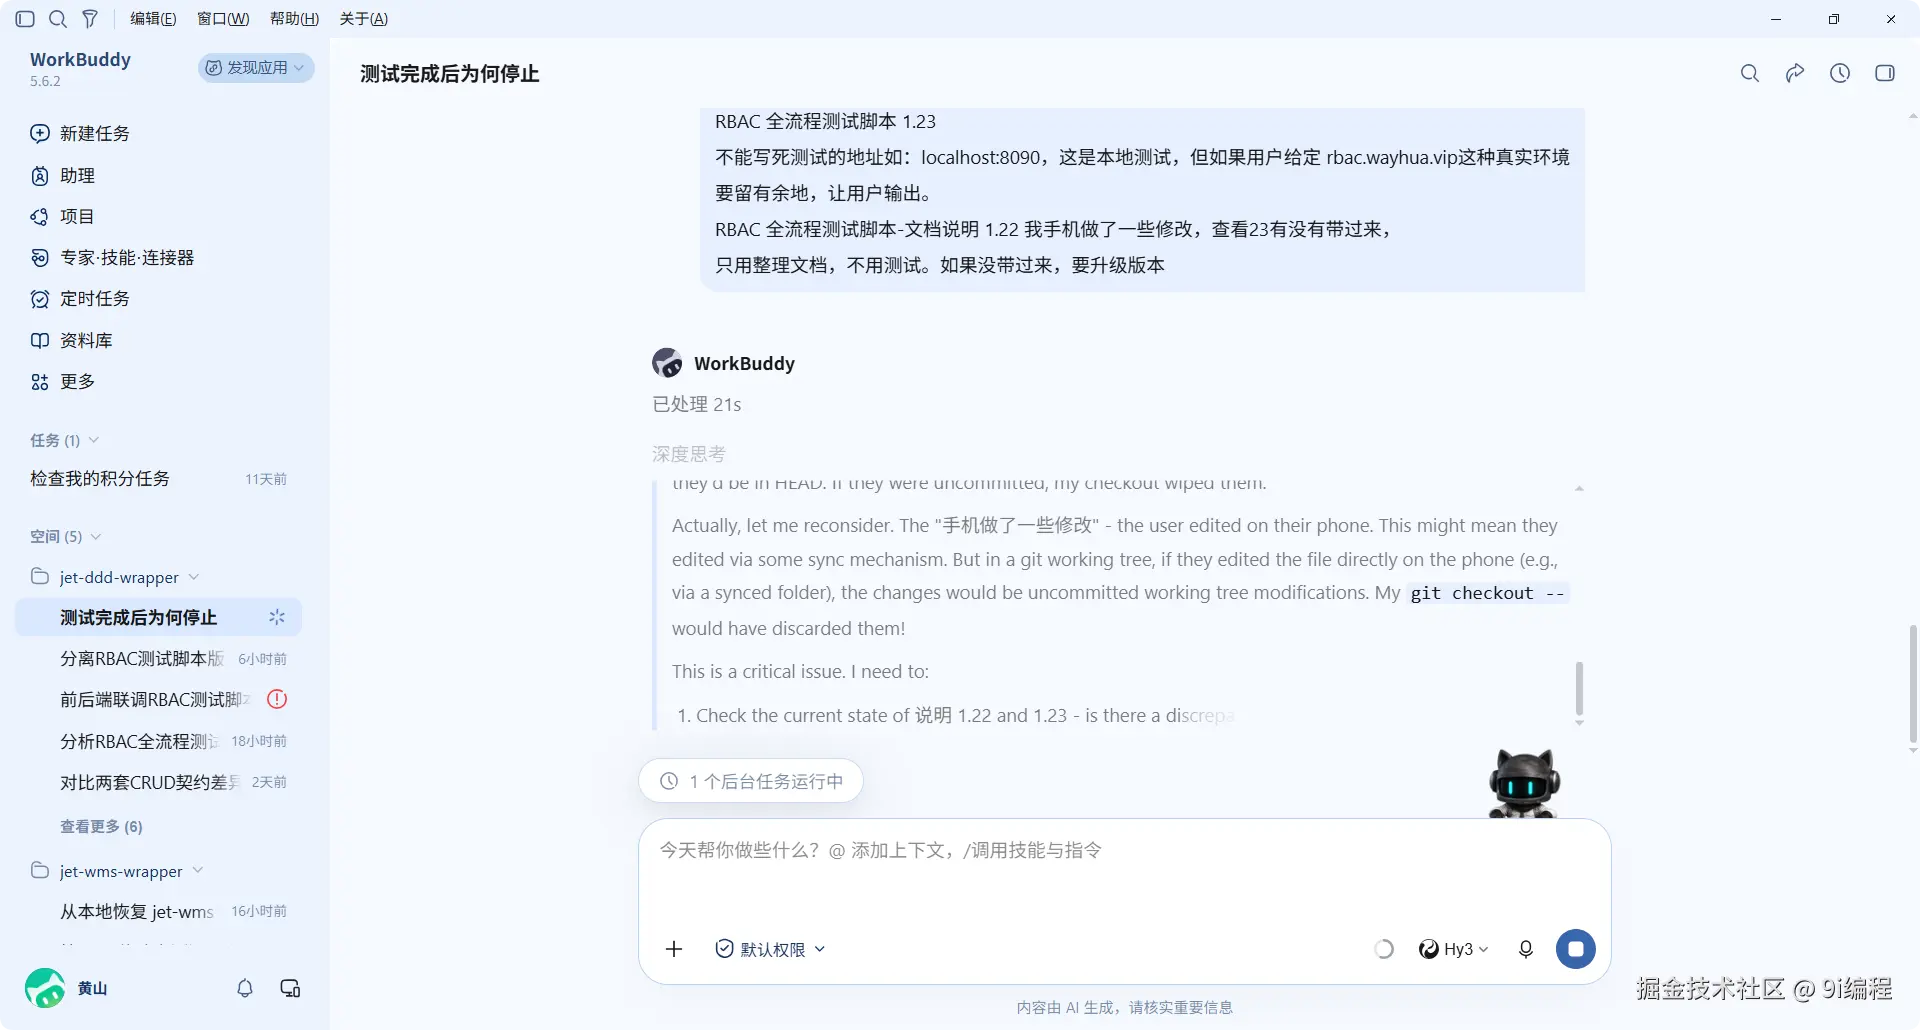Open the 窗口(W) menu
The image size is (1920, 1030).
pos(223,19)
